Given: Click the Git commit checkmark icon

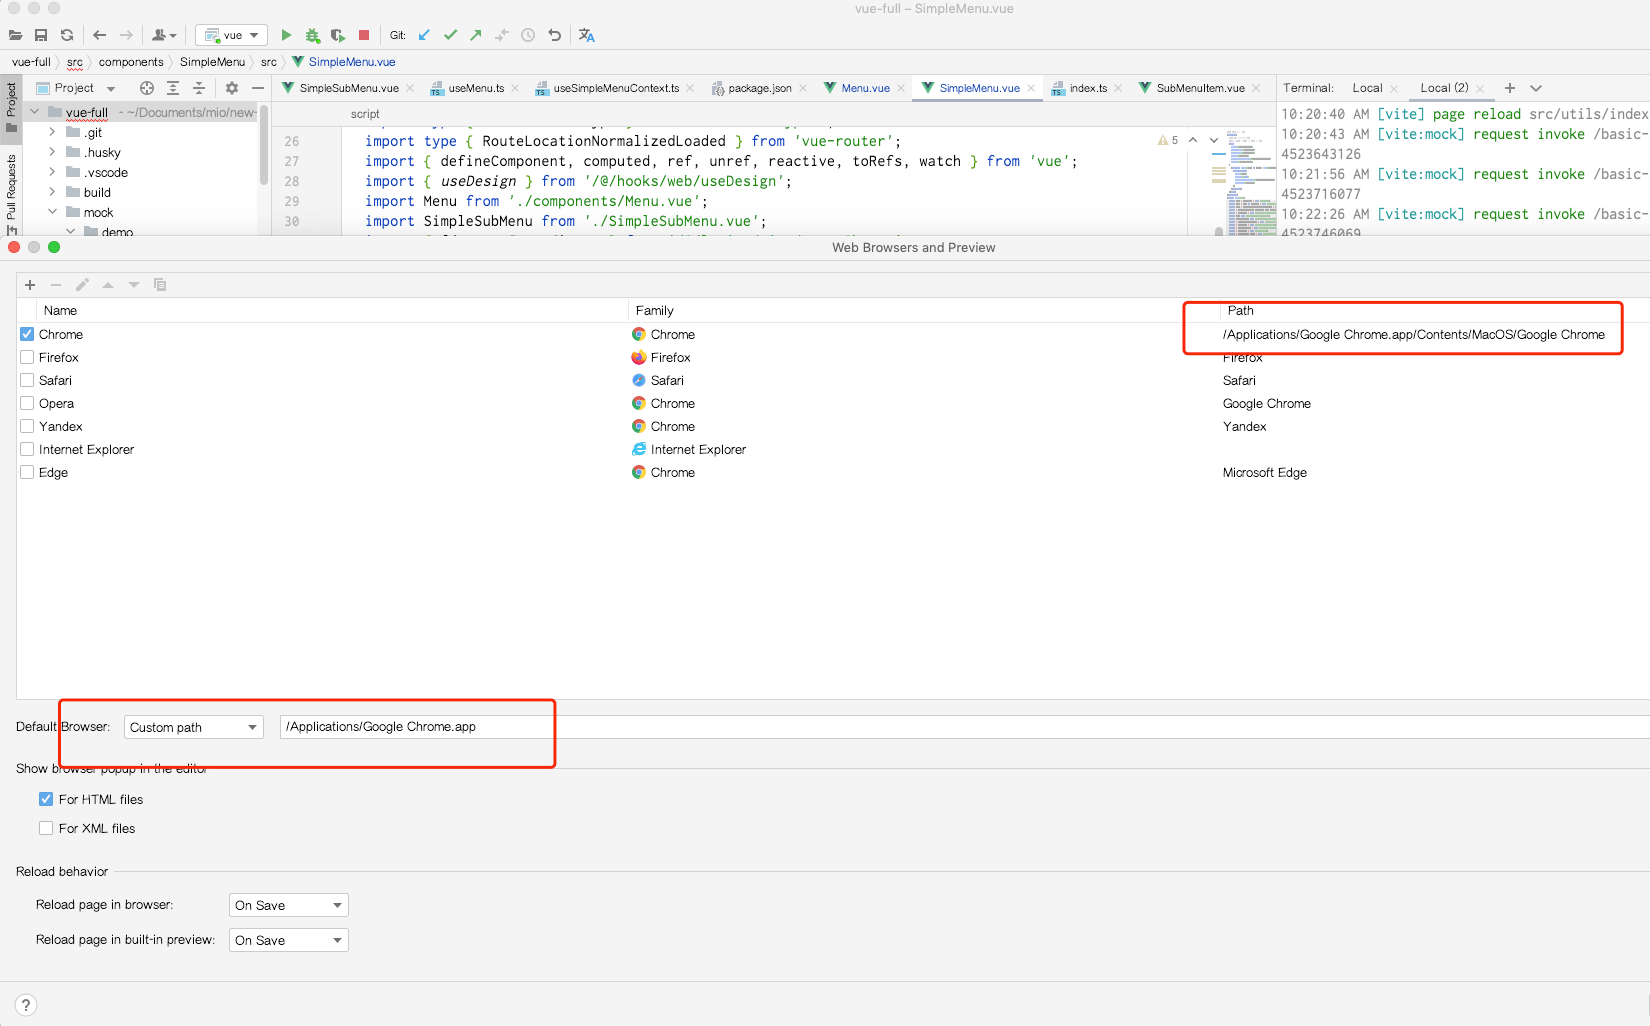Looking at the screenshot, I should click(x=450, y=35).
